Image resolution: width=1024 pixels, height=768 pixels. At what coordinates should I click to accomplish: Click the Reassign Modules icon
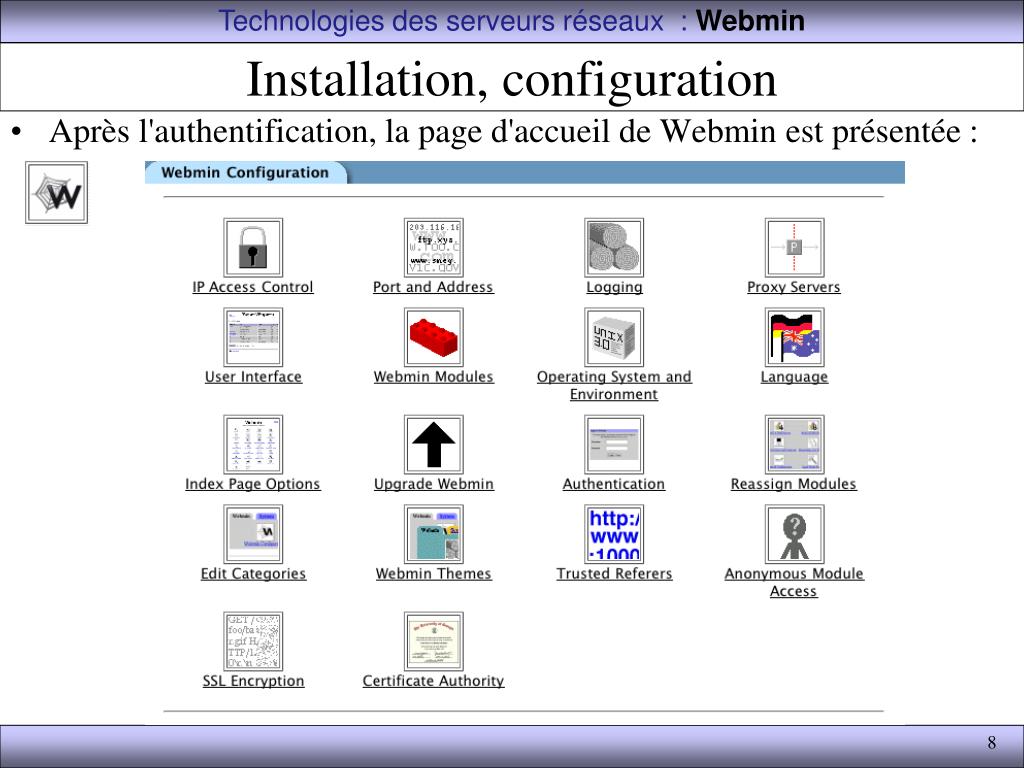tap(794, 444)
